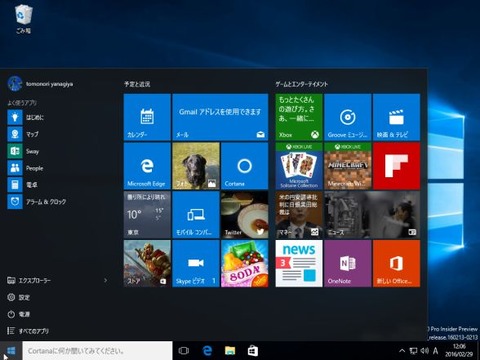
Task: Open the Store tile
Action: pyautogui.click(x=147, y=263)
